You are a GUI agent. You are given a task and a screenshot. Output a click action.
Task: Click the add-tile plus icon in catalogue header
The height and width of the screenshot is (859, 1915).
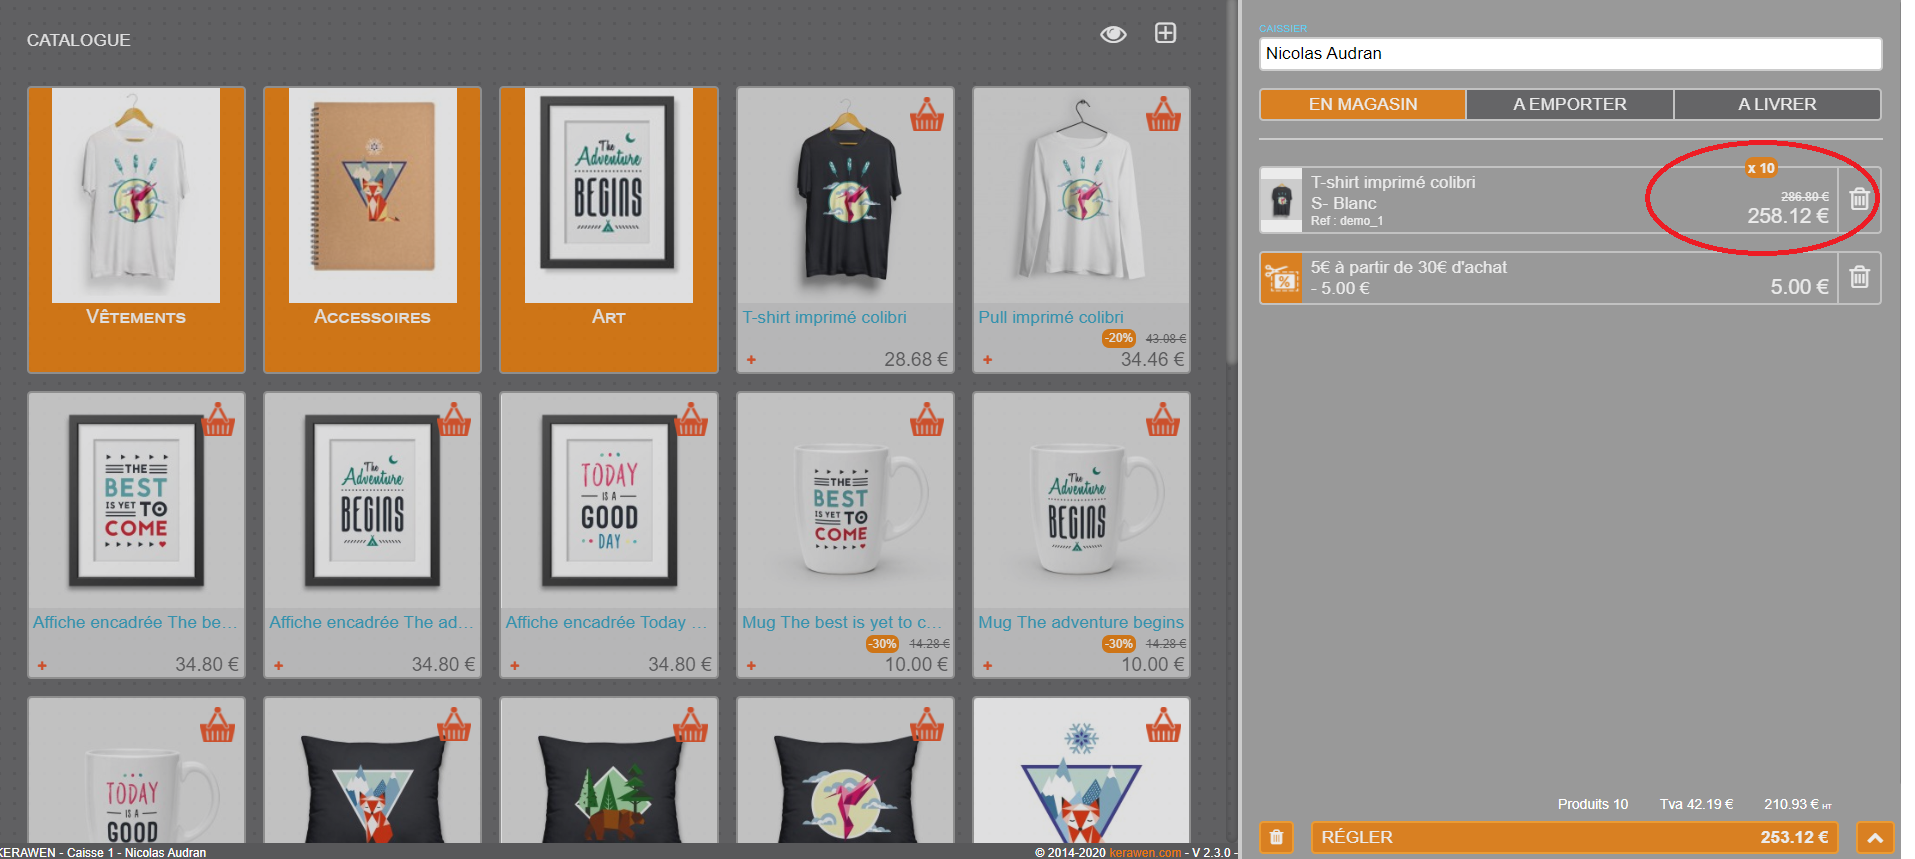(x=1165, y=33)
